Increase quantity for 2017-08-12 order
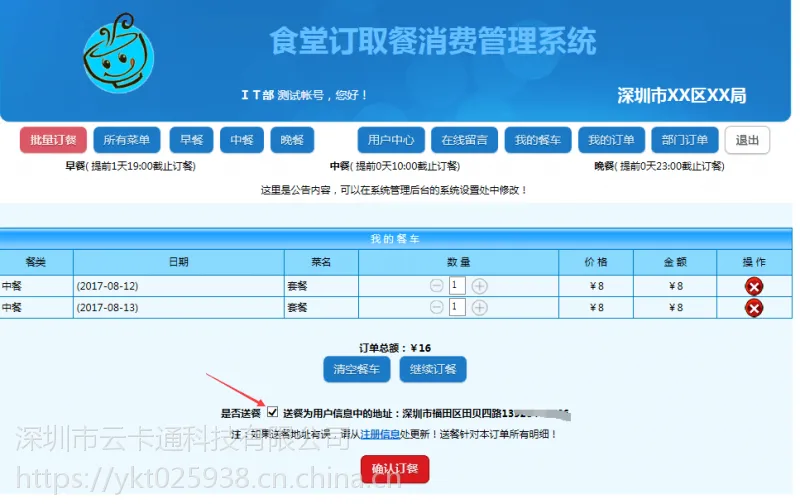 [479, 286]
